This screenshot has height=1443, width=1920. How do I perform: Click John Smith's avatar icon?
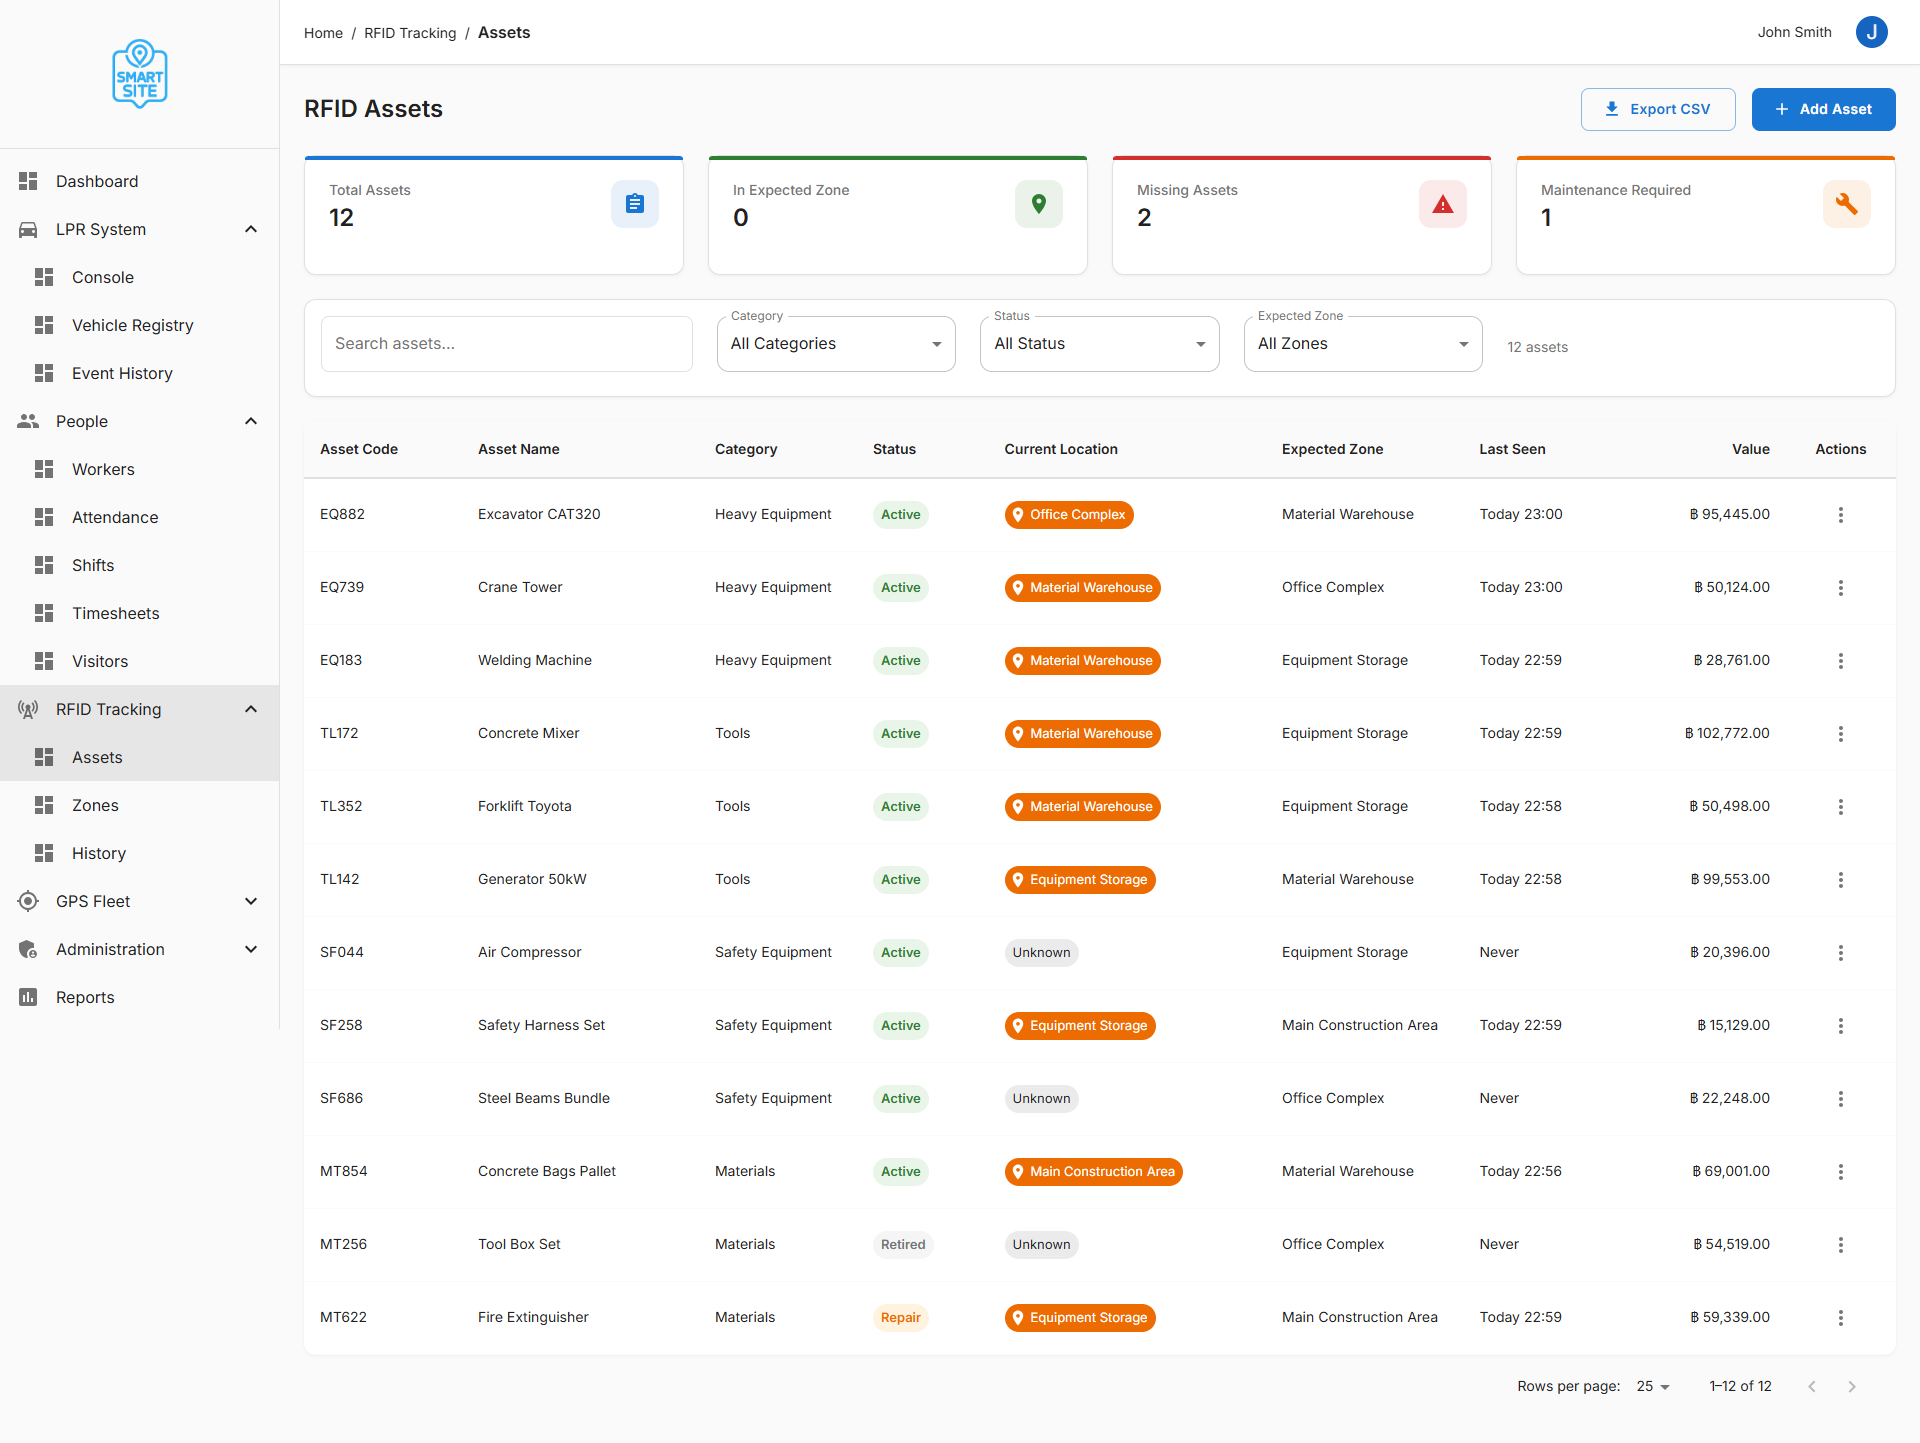point(1871,32)
